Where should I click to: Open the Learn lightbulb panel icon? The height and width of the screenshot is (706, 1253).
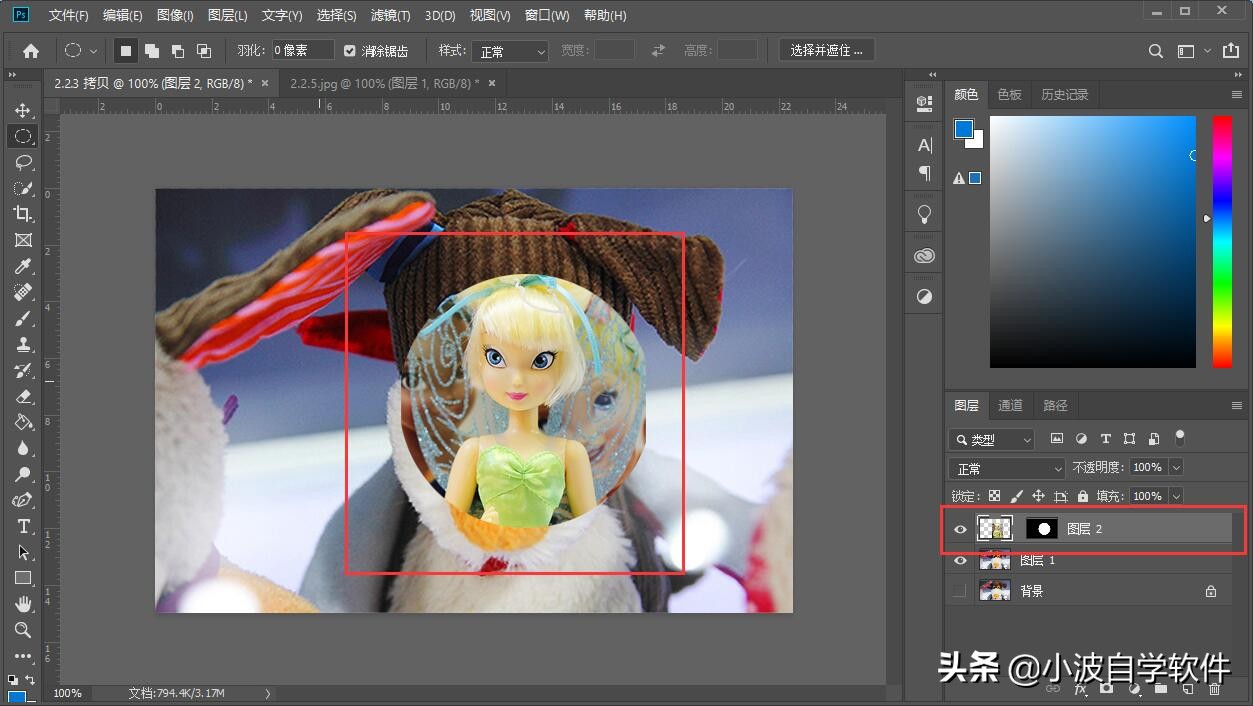(924, 213)
